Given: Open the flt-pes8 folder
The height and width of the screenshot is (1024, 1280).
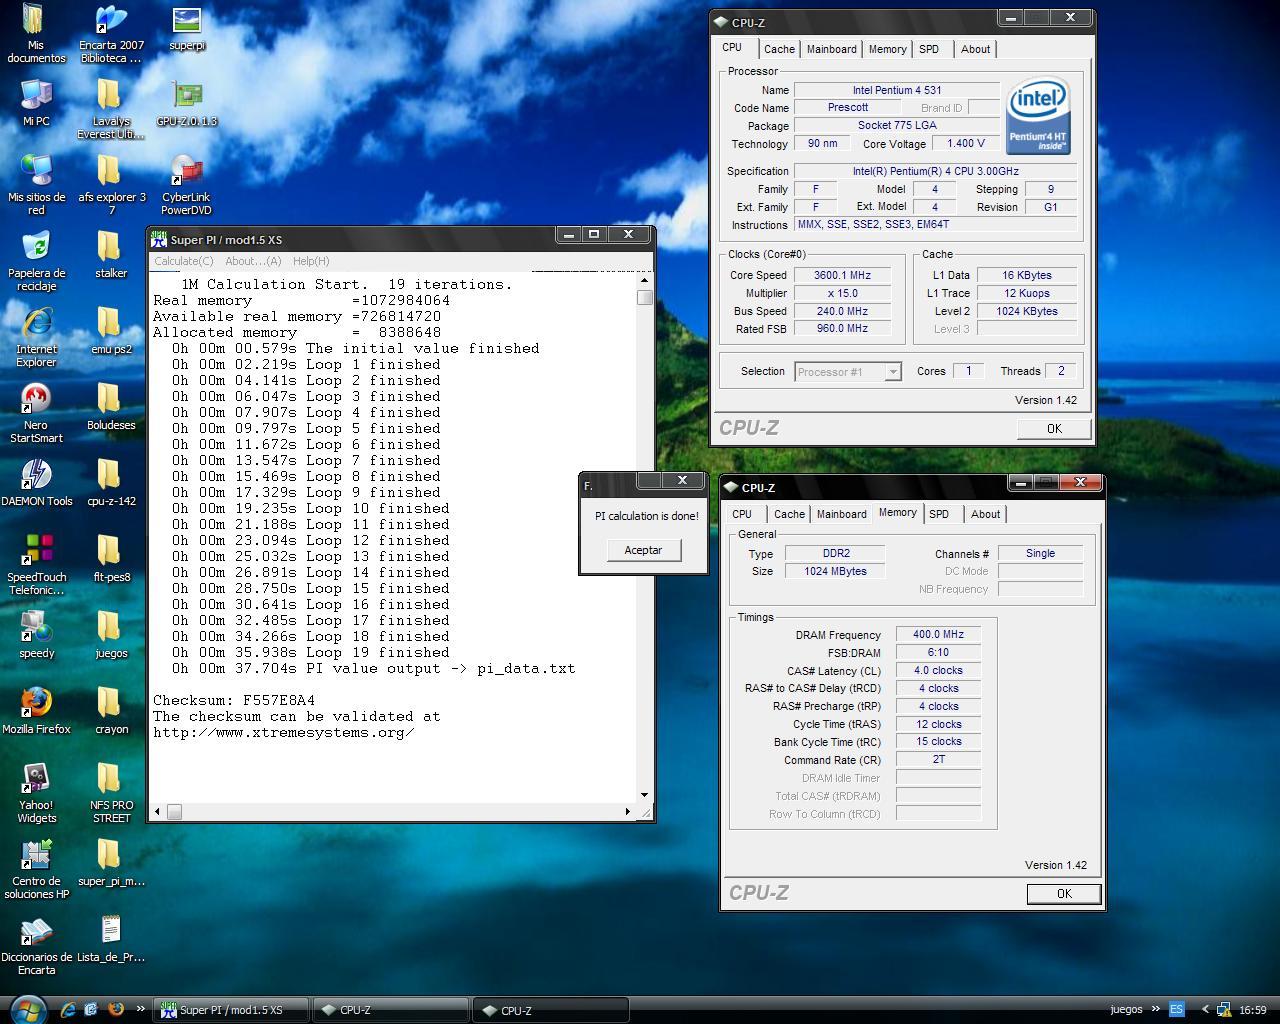Looking at the screenshot, I should pyautogui.click(x=111, y=559).
